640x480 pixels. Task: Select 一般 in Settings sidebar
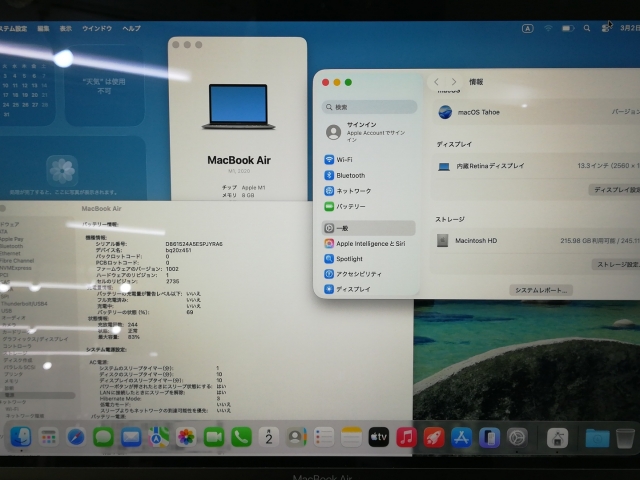(369, 228)
